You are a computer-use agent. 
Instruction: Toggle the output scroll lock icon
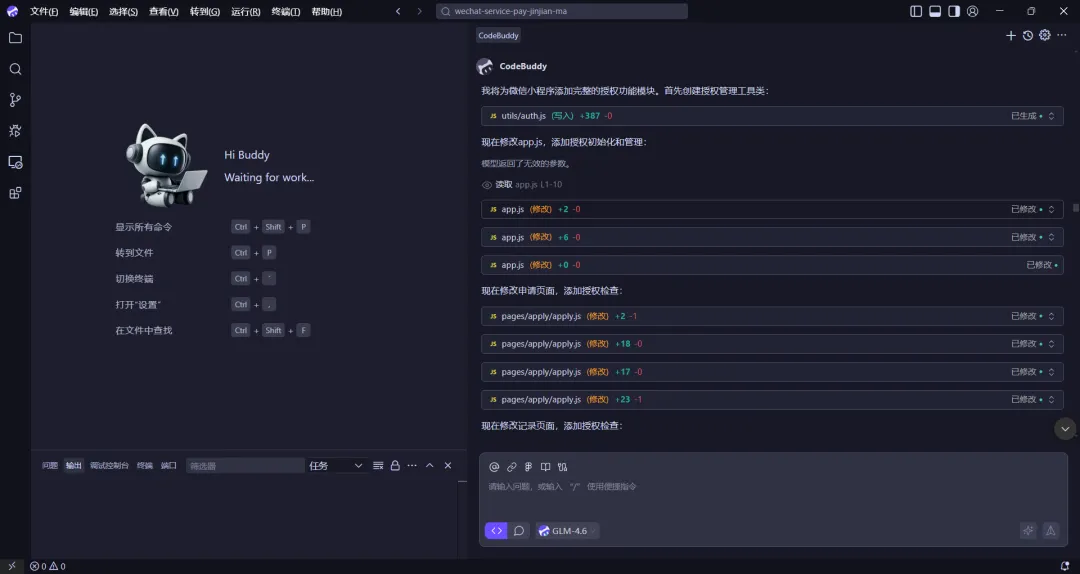coord(395,466)
